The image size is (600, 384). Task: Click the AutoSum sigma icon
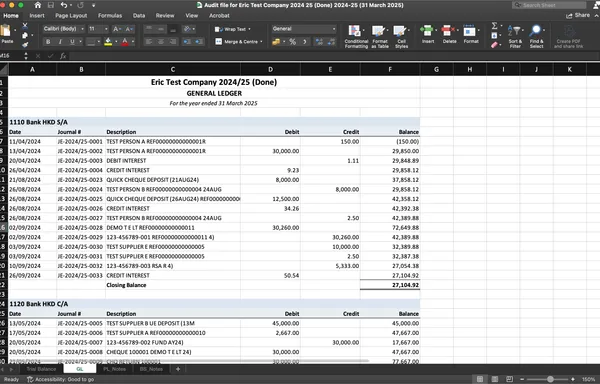pos(494,26)
